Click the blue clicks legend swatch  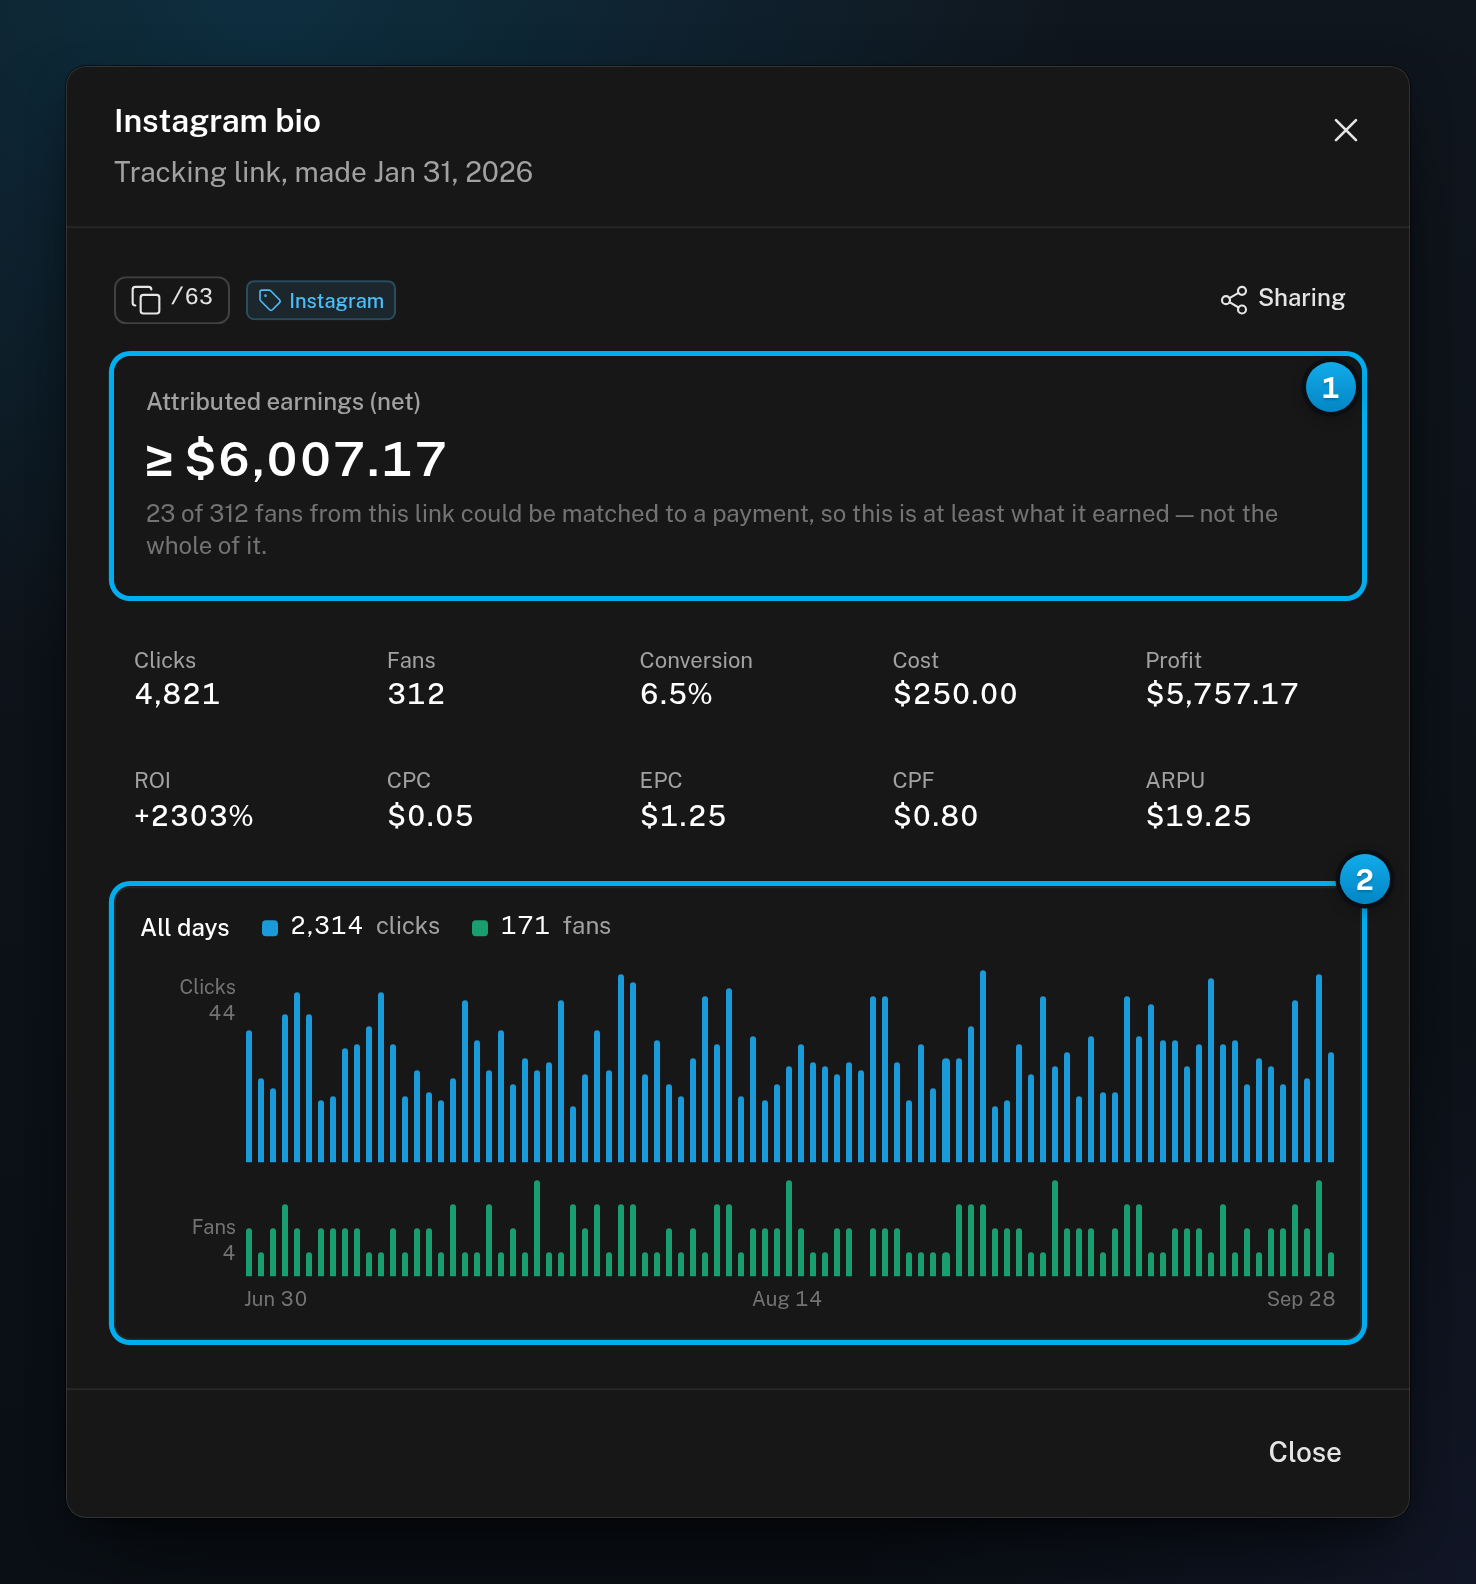[x=270, y=928]
